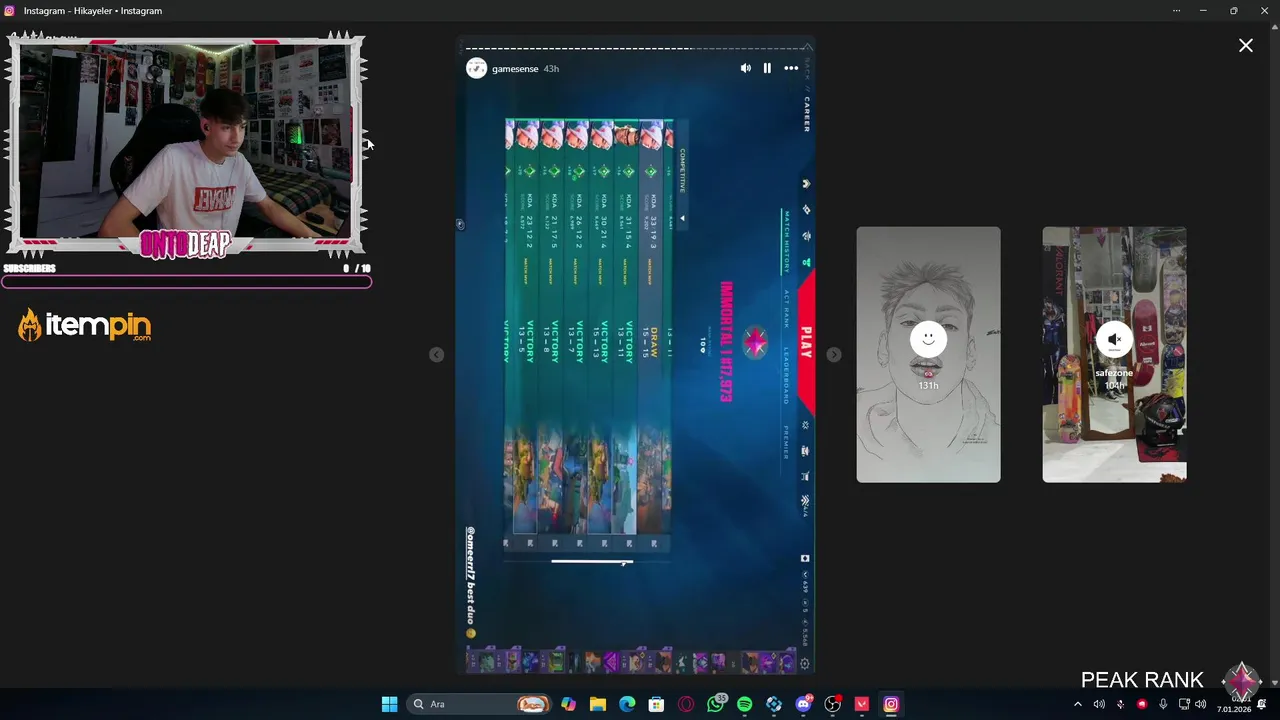Open Opera GX from the taskbar

point(686,704)
